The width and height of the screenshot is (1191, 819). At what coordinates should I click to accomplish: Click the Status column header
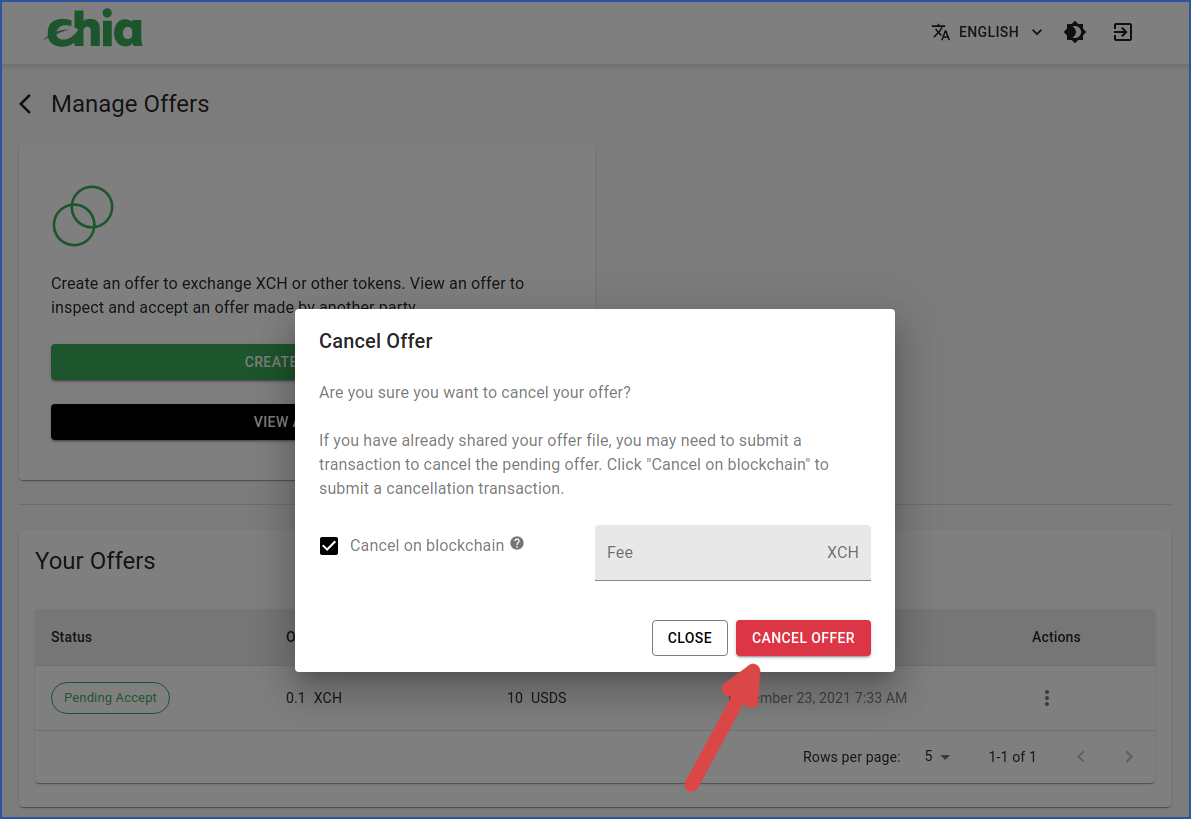click(x=71, y=637)
